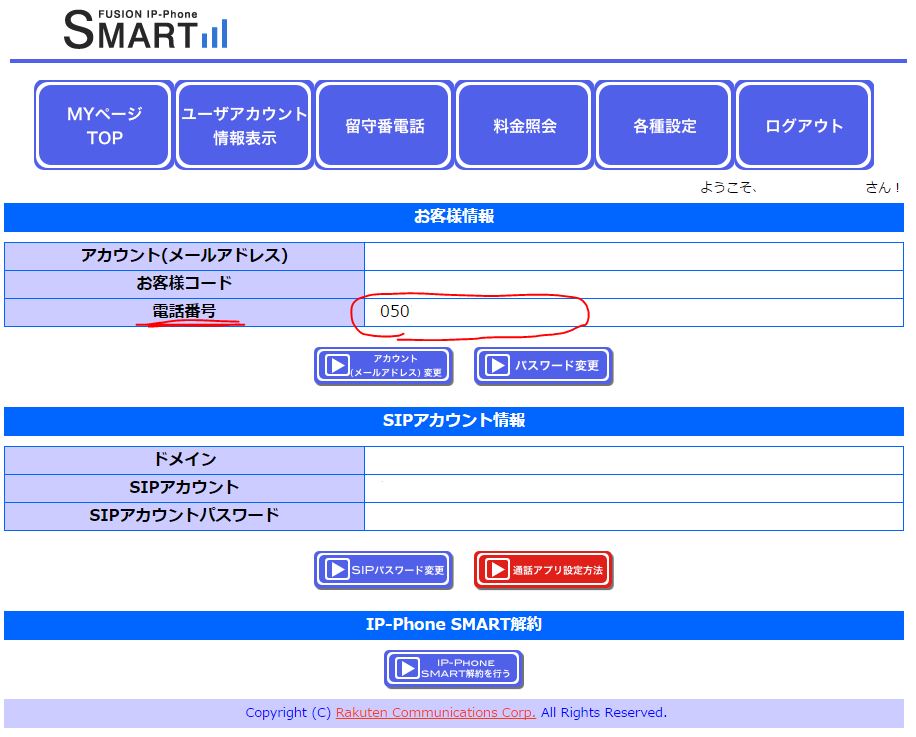916x737 pixels.
Task: Click the お客様コード row label
Action: coord(184,284)
